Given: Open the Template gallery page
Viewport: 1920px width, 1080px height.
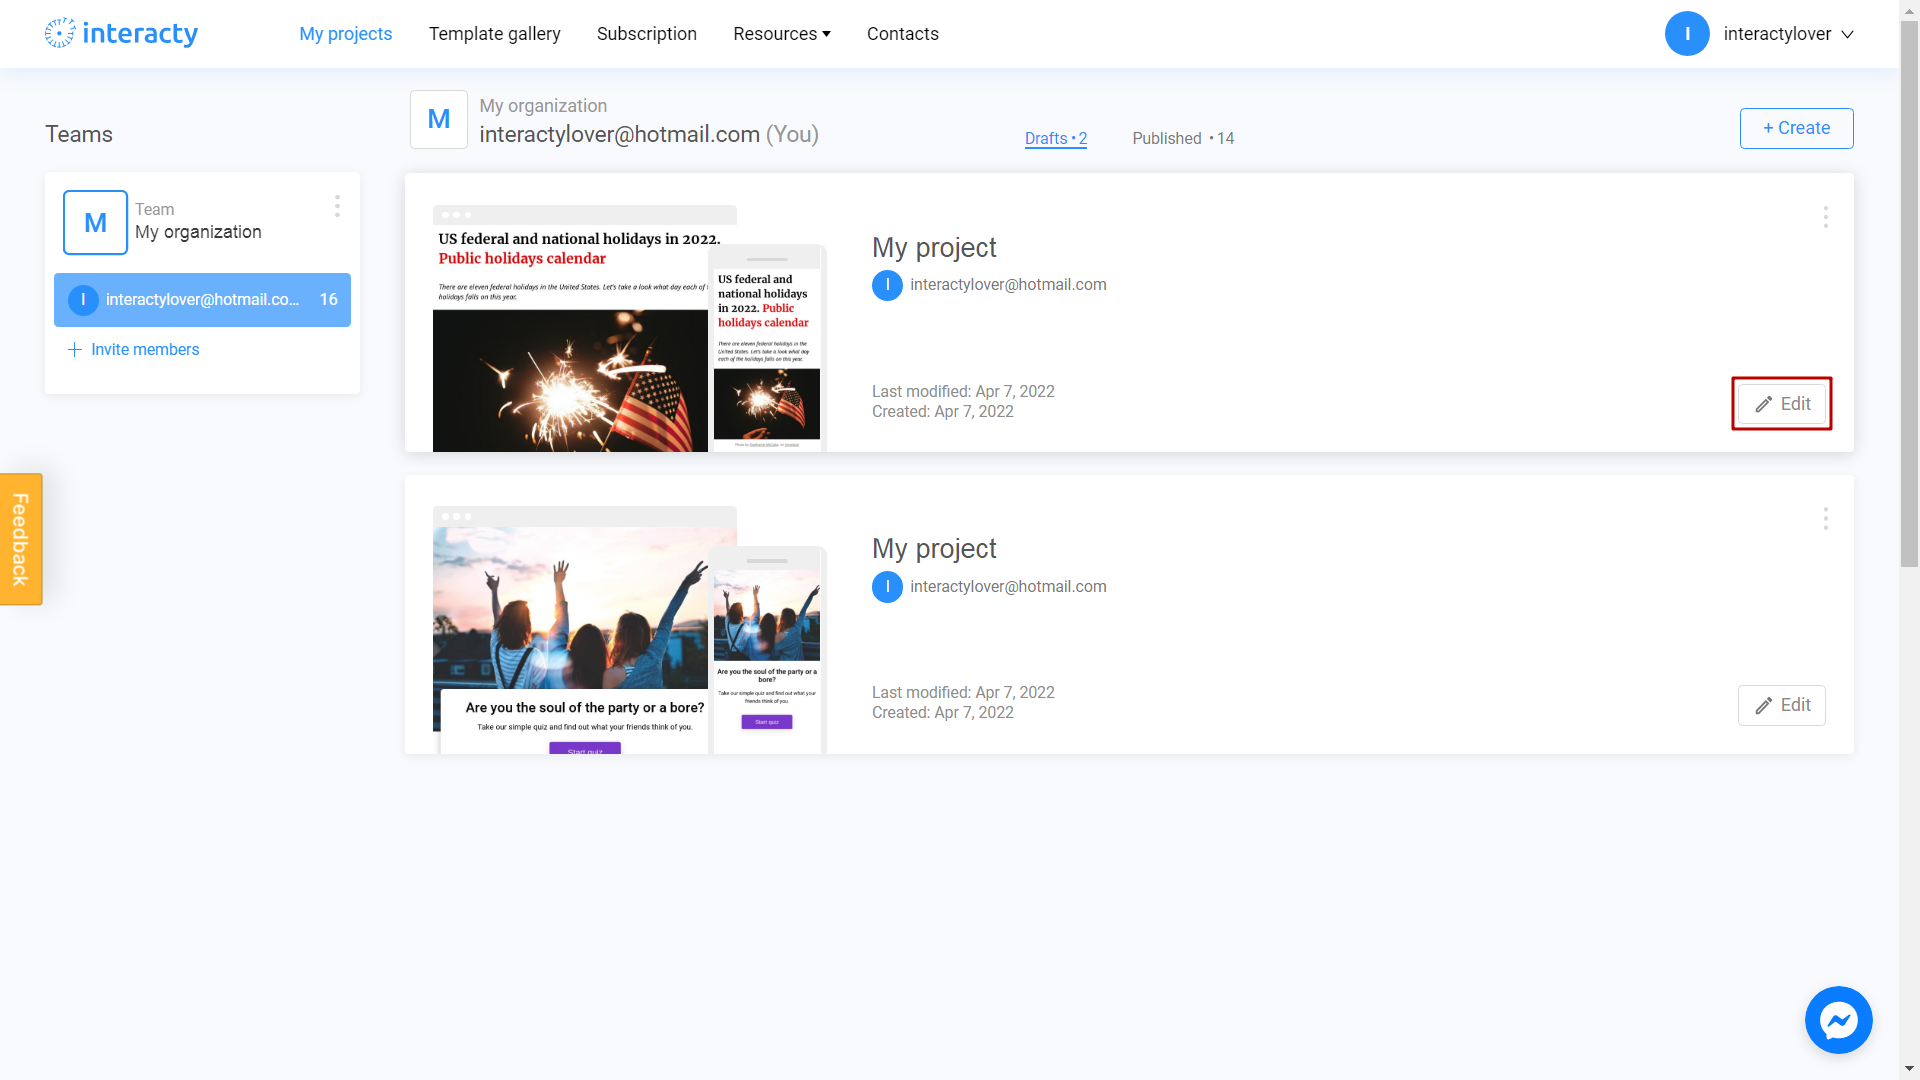Looking at the screenshot, I should (x=494, y=33).
